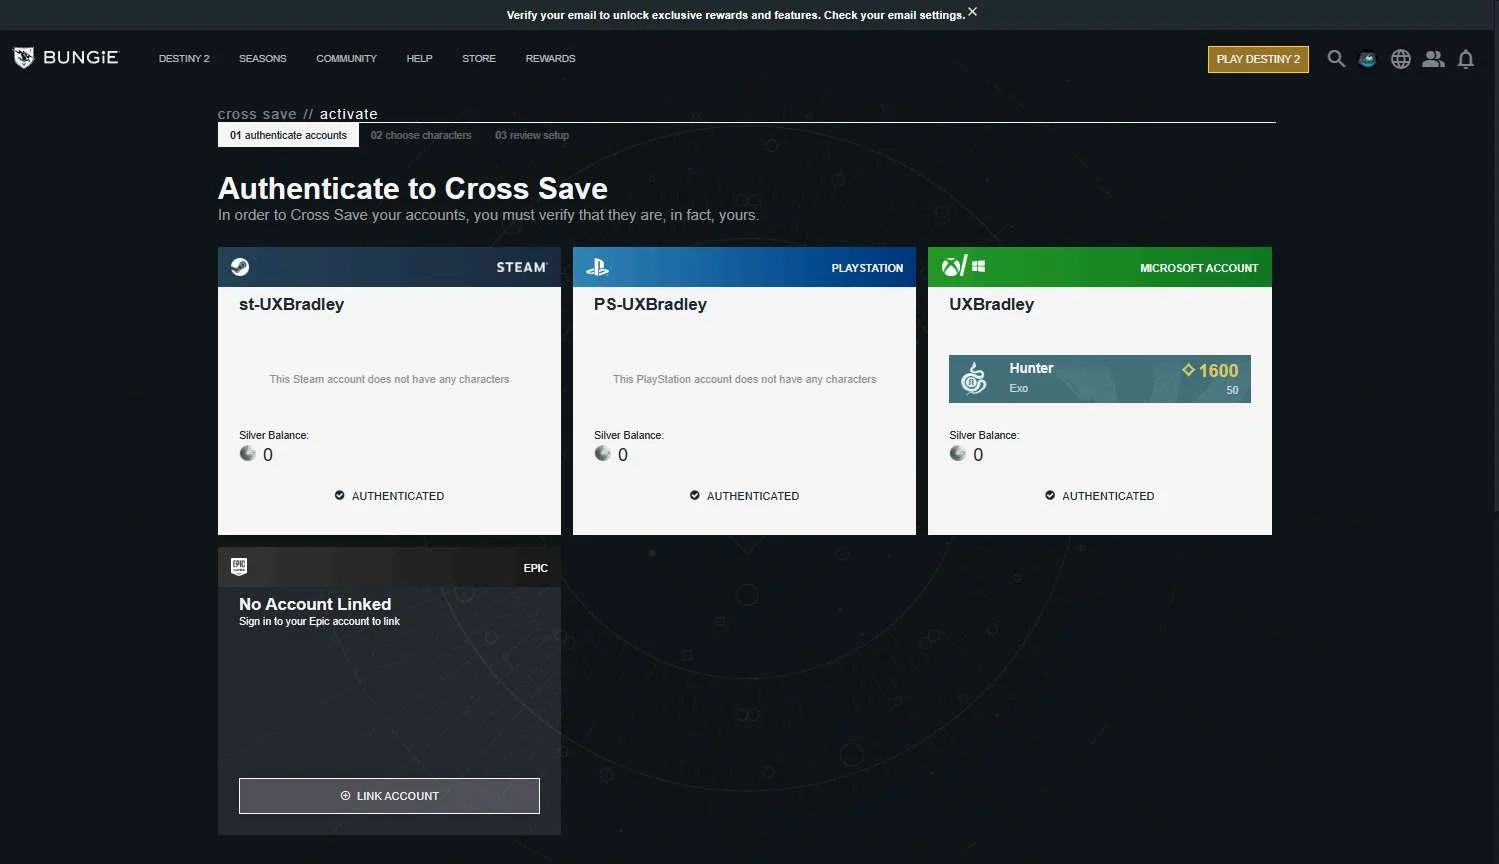
Task: Click the Steam no characters message
Action: (389, 379)
